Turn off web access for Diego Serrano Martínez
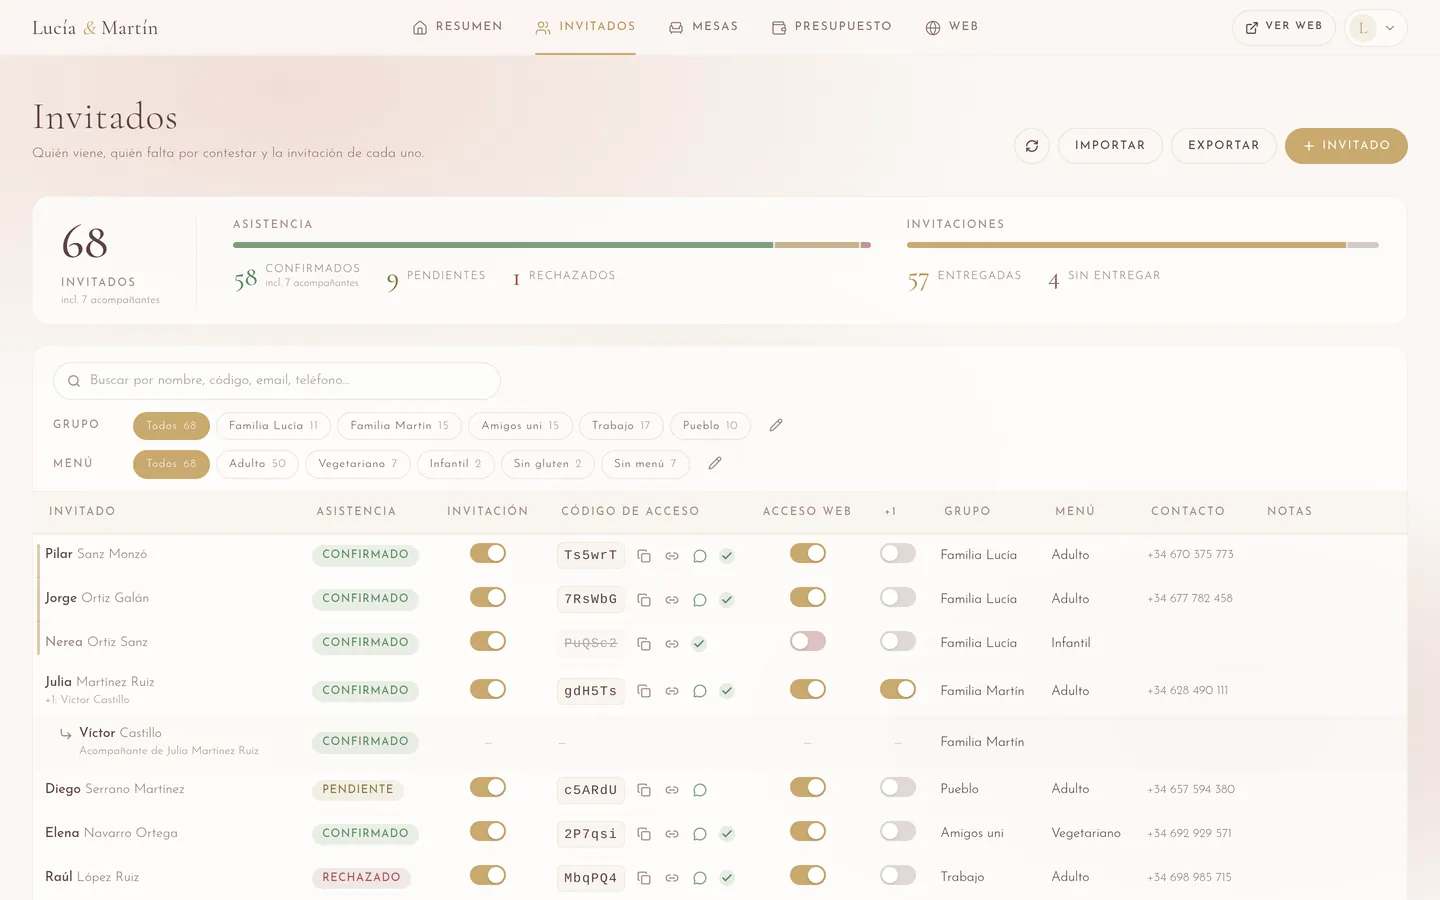 [808, 788]
